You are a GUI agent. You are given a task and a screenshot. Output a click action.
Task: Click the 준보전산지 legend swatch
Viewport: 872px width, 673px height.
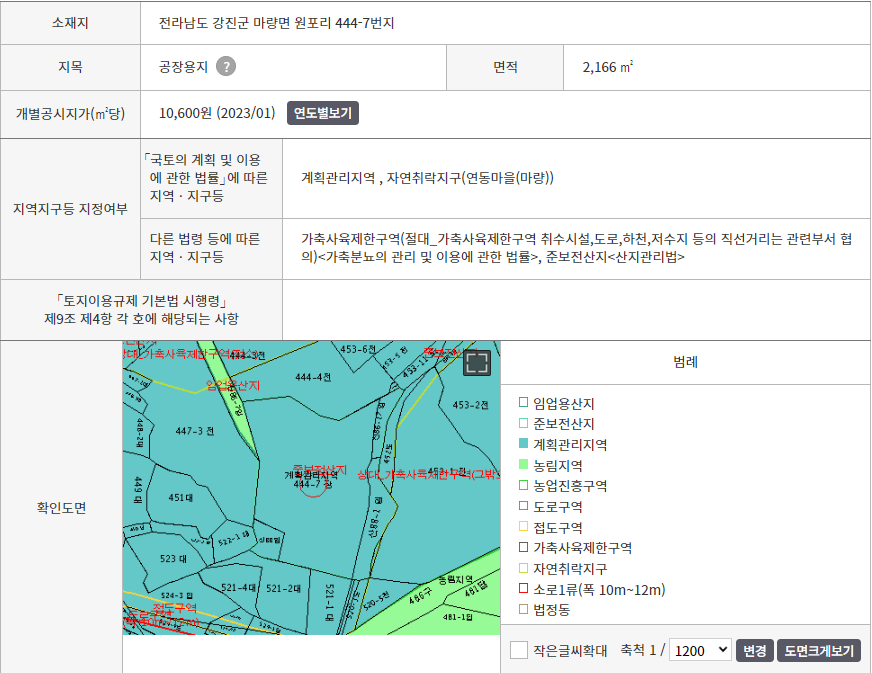(x=523, y=423)
